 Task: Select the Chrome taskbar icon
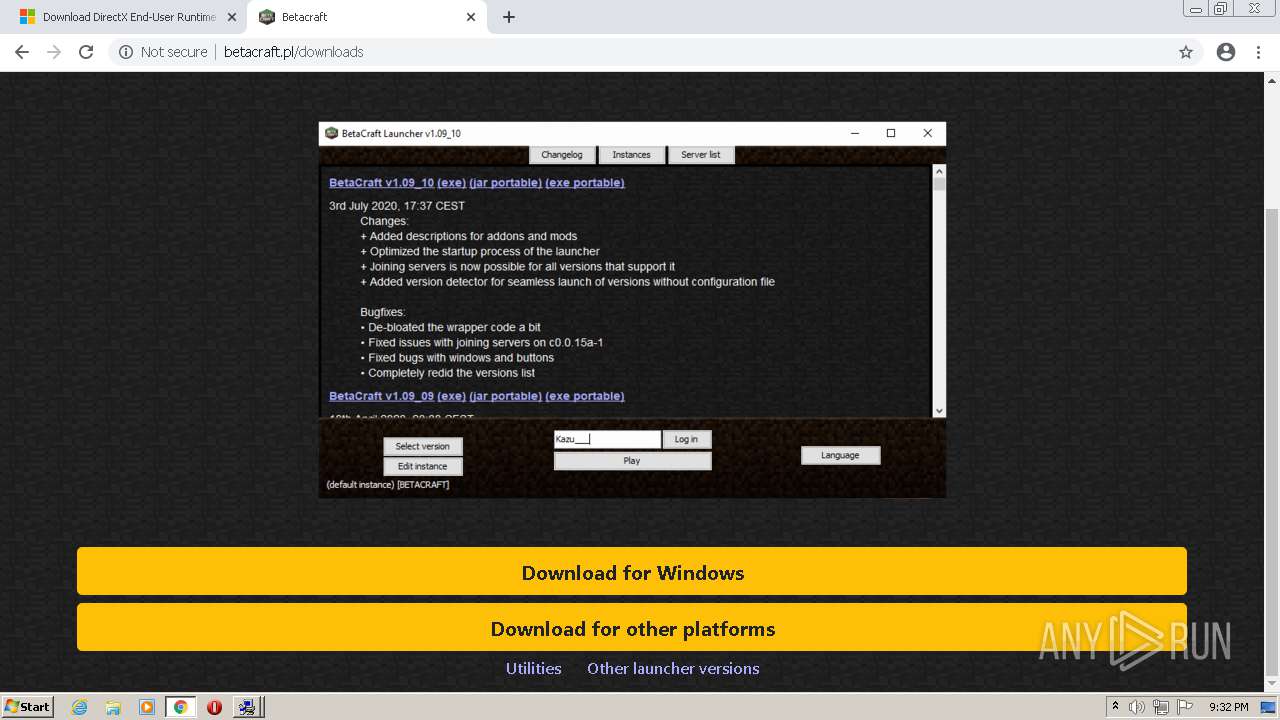180,707
